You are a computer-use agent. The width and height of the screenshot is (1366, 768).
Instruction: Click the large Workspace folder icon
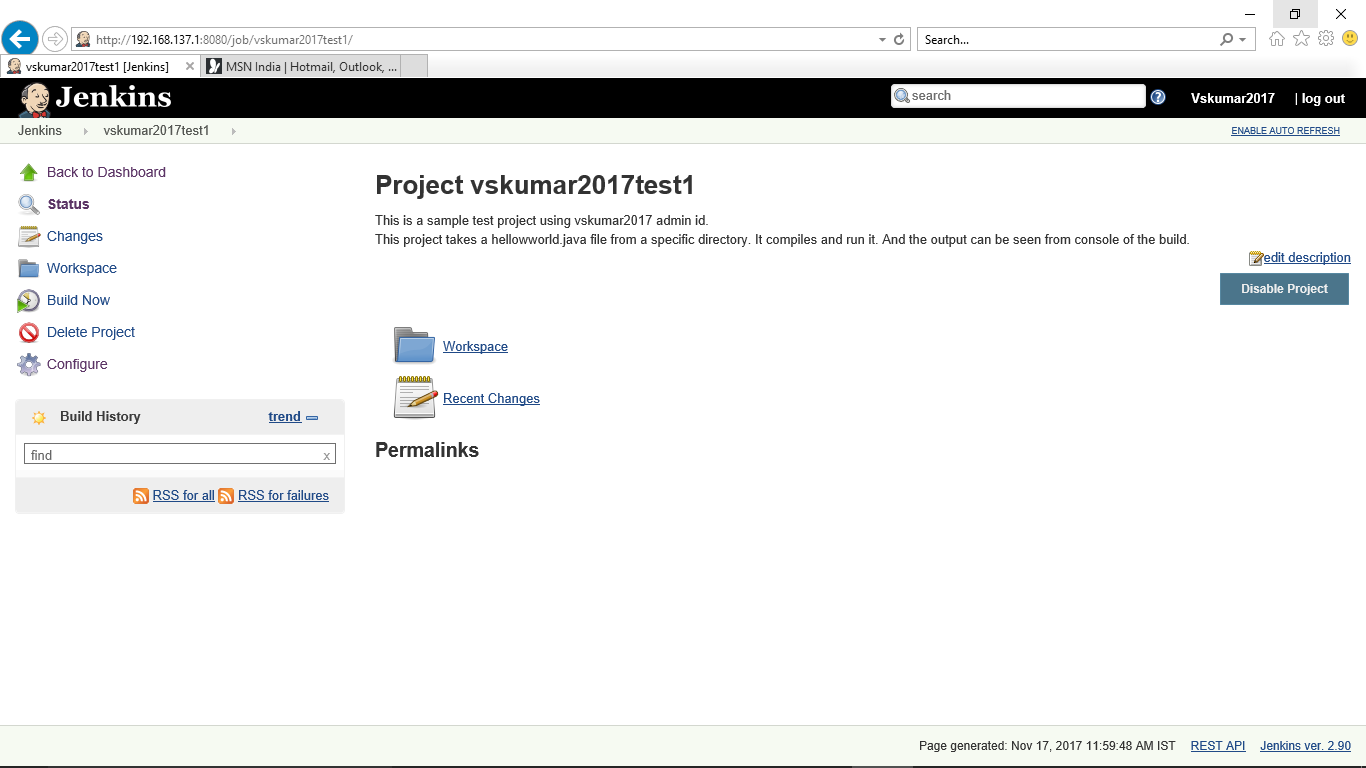click(x=414, y=345)
